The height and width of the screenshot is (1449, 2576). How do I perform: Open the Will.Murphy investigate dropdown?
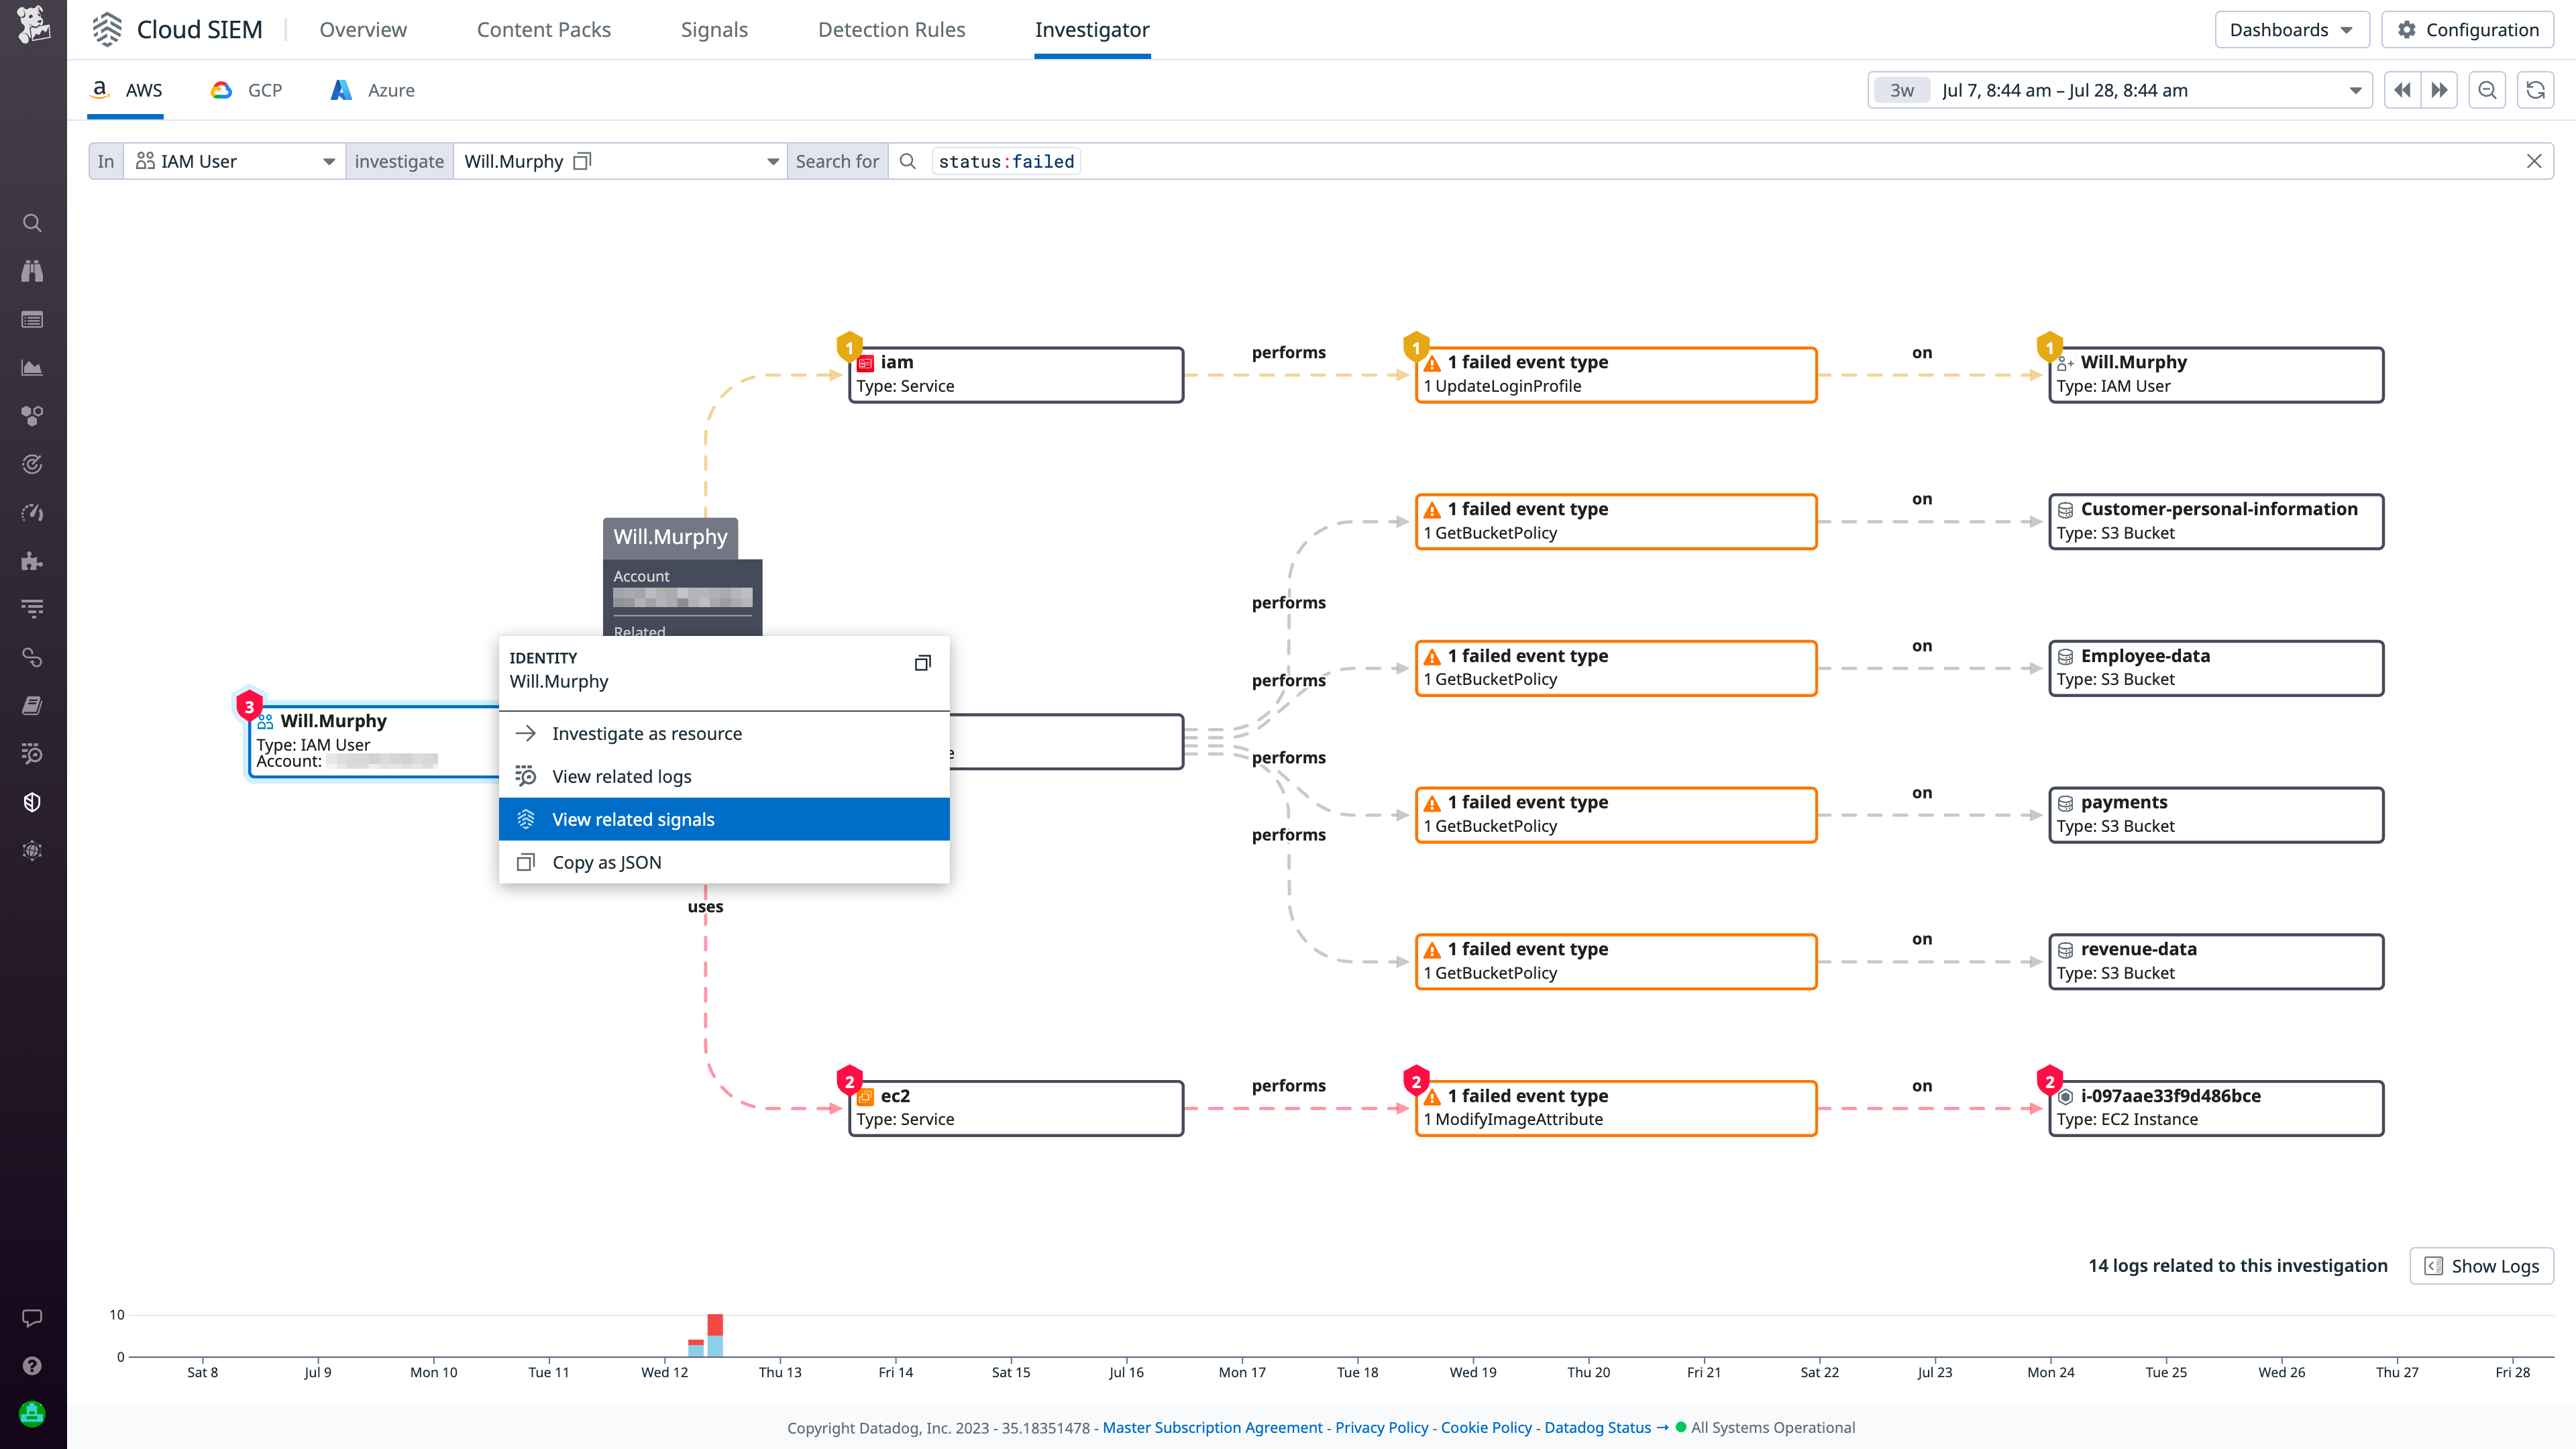[x=772, y=161]
